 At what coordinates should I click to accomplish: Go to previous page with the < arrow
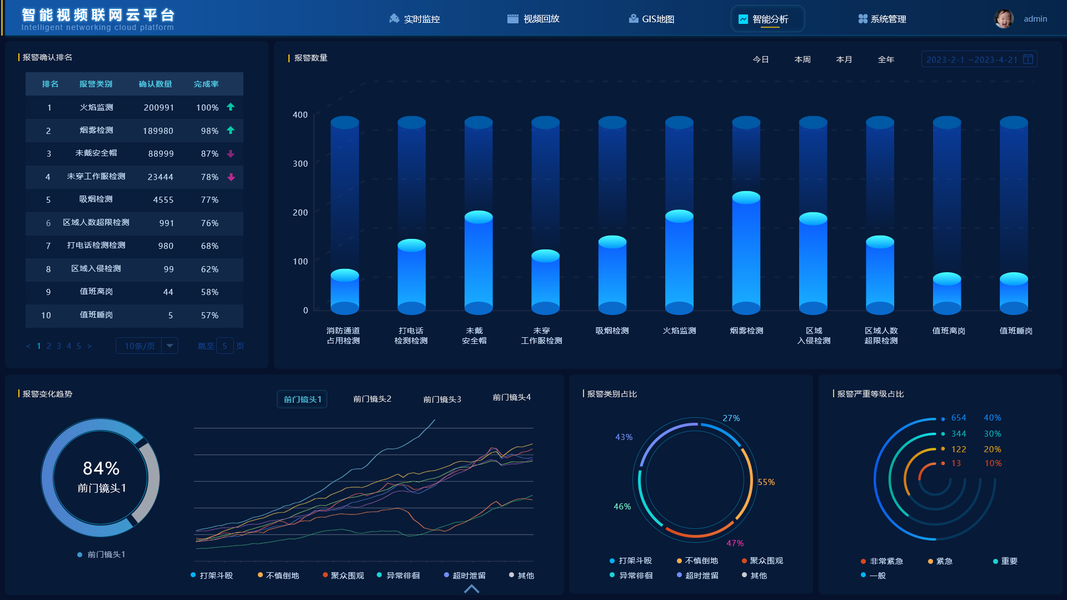tap(28, 346)
